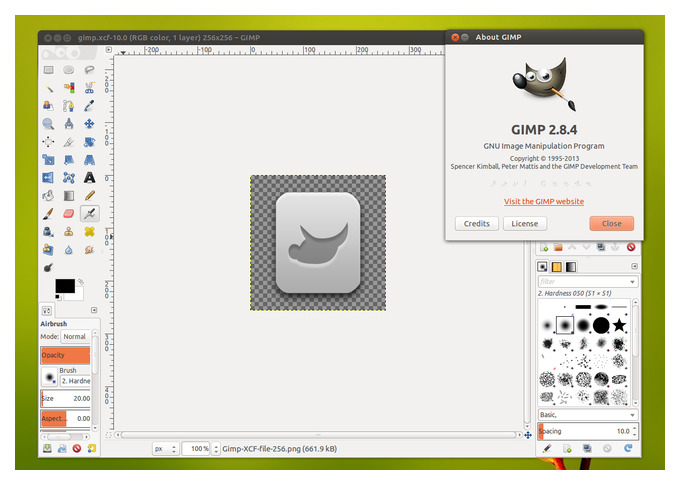
Task: Select the Rectangle Select tool
Action: click(49, 70)
